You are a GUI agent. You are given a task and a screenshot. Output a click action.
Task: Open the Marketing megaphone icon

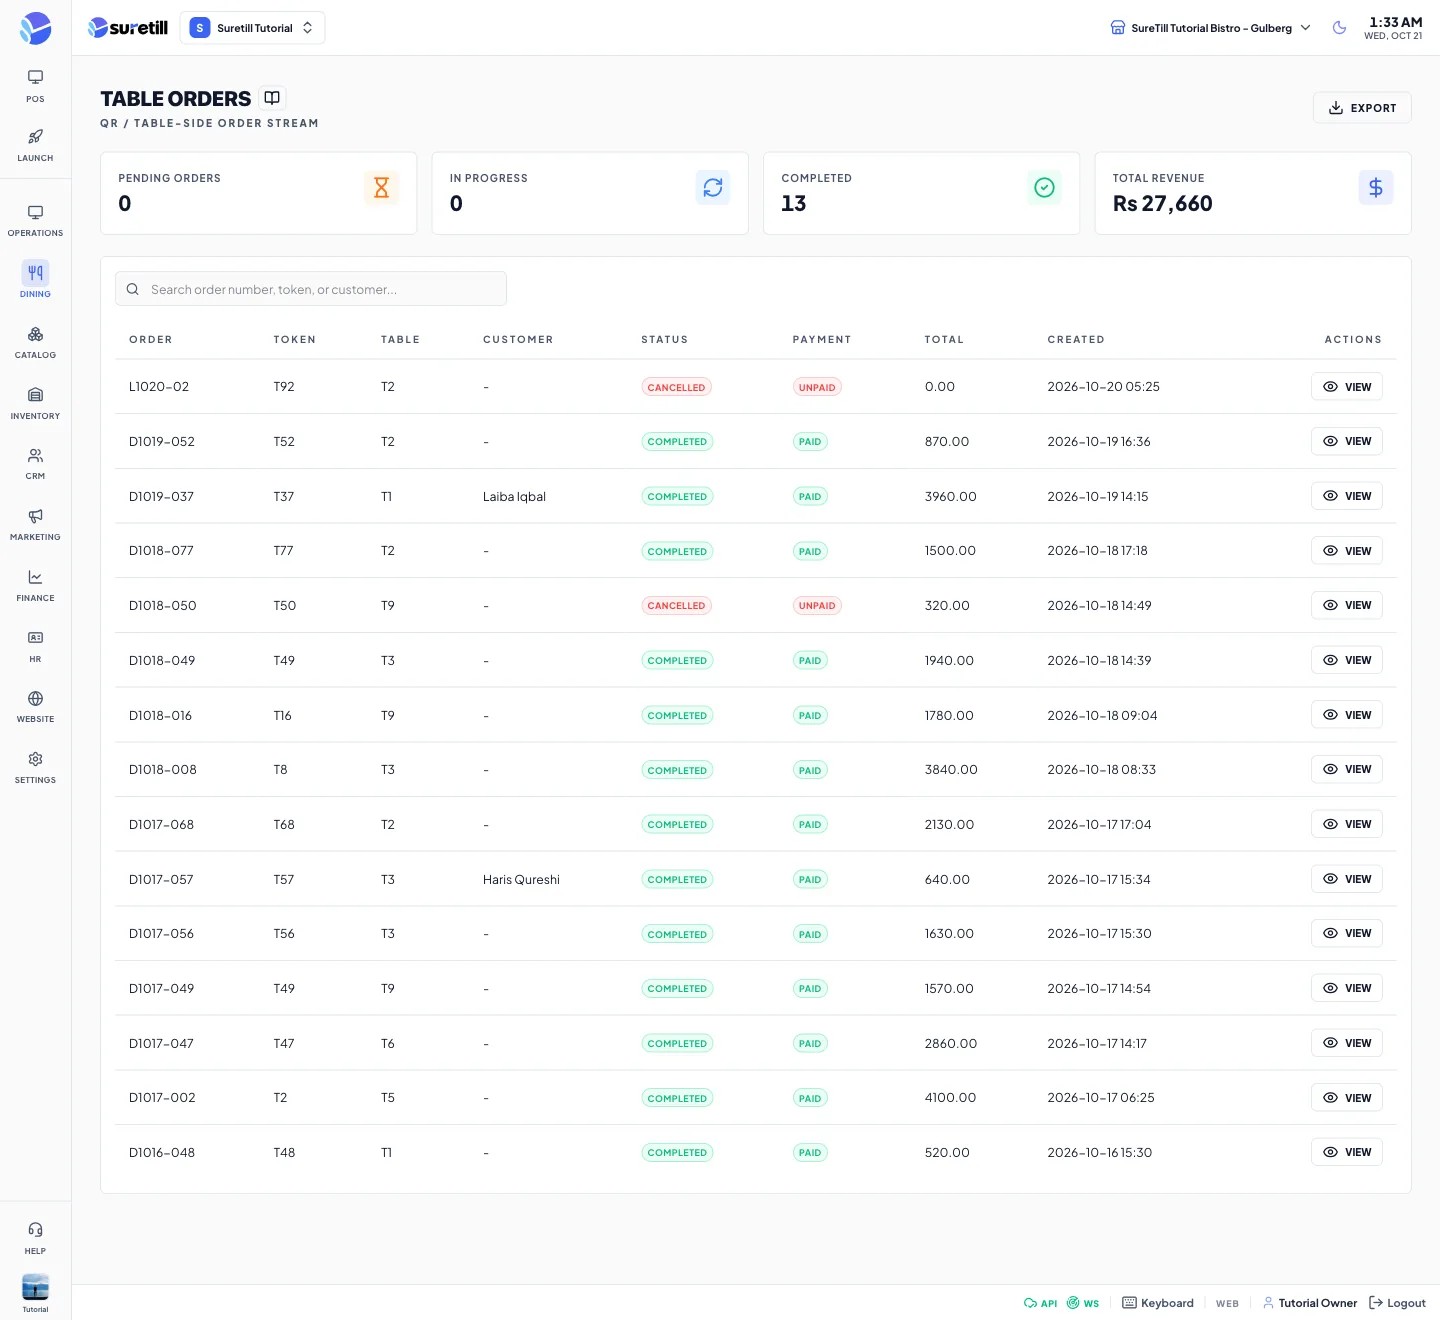click(x=35, y=524)
